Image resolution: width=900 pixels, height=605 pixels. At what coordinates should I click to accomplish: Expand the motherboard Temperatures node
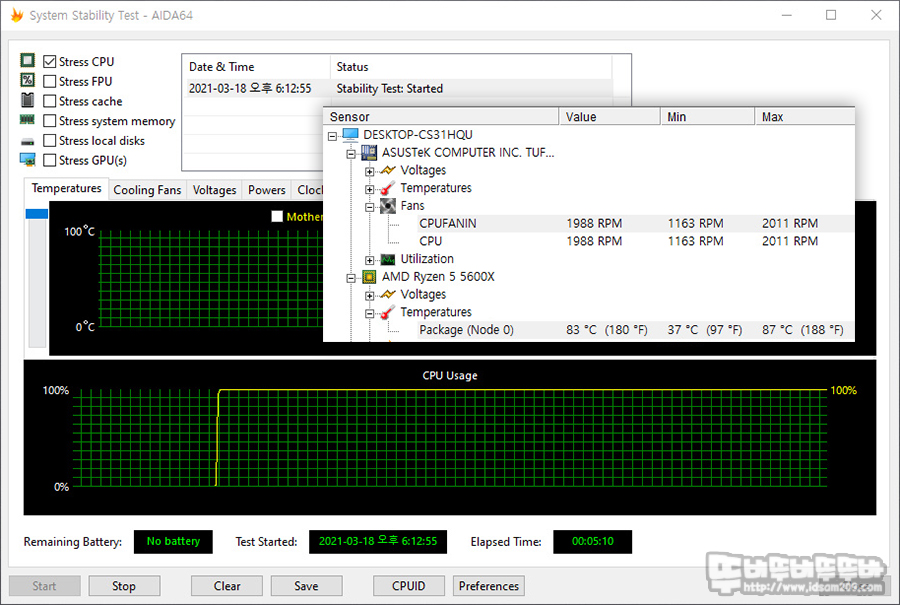[x=370, y=189]
